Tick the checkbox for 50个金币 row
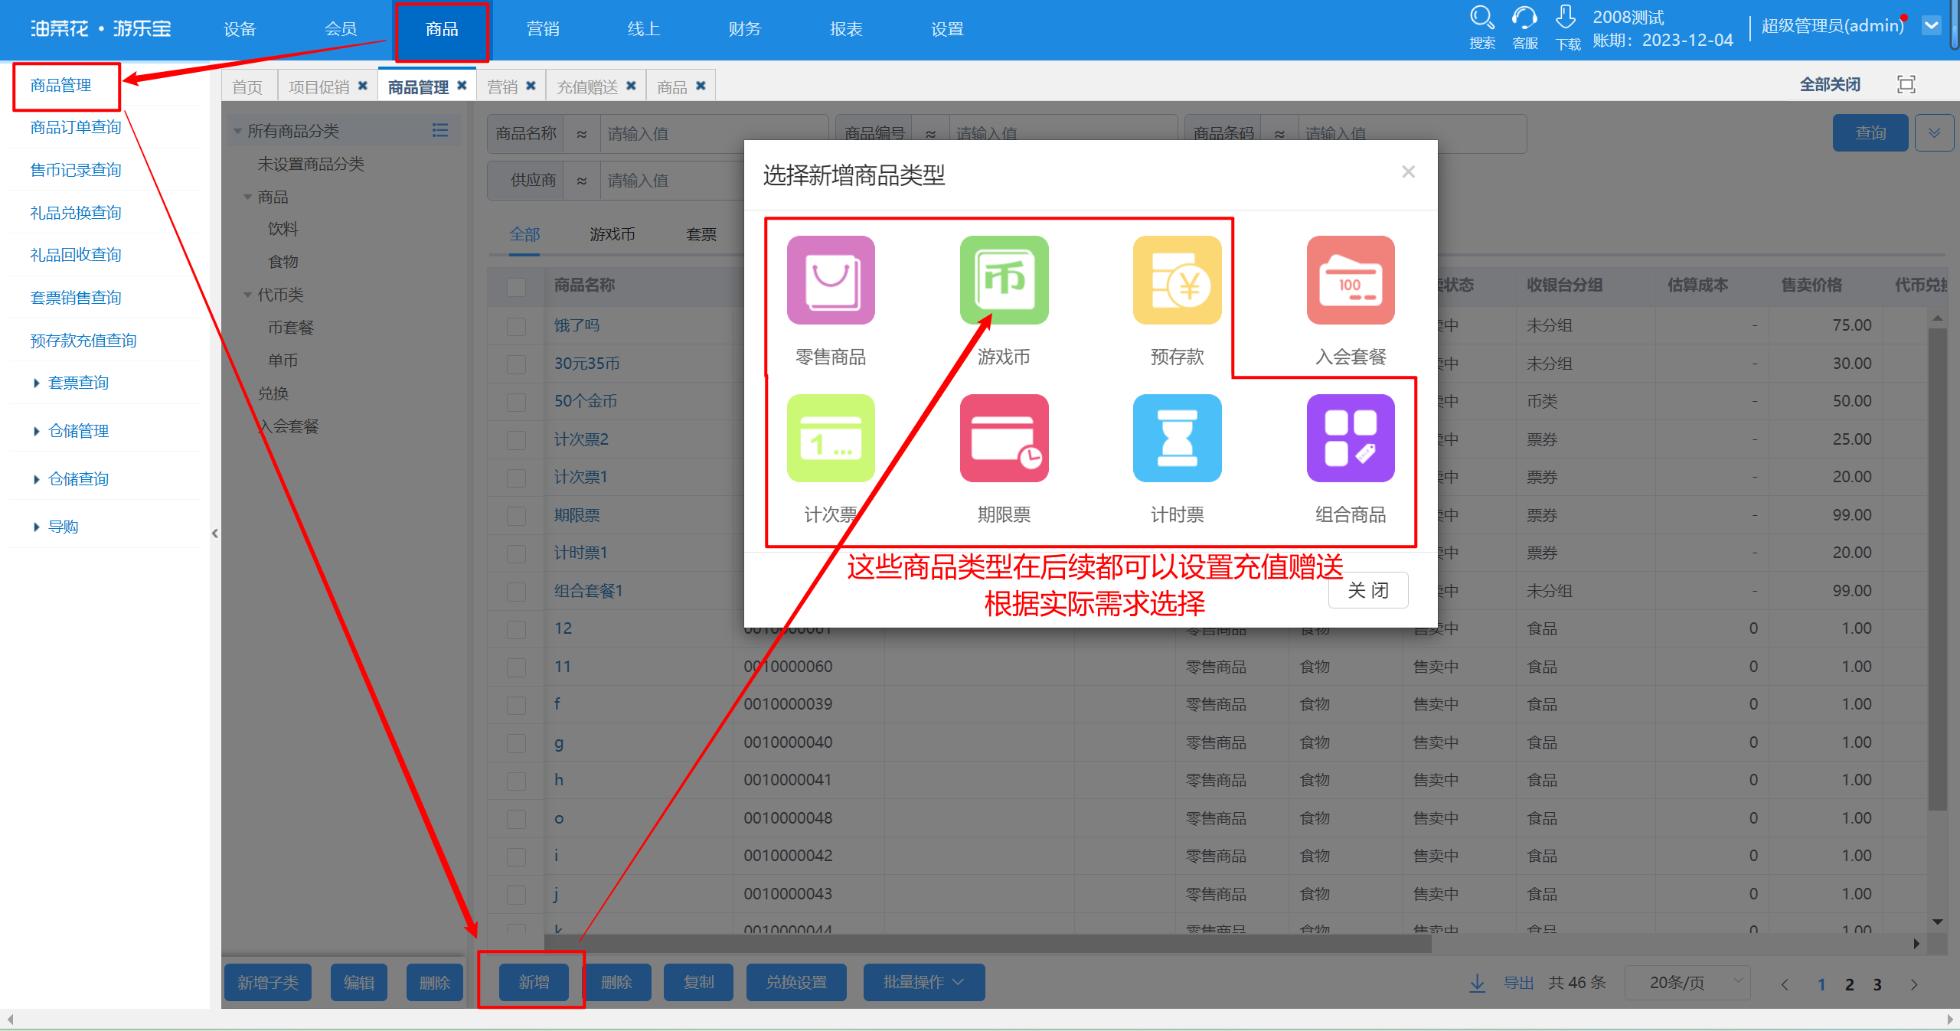Viewport: 1960px width, 1031px height. click(x=517, y=402)
